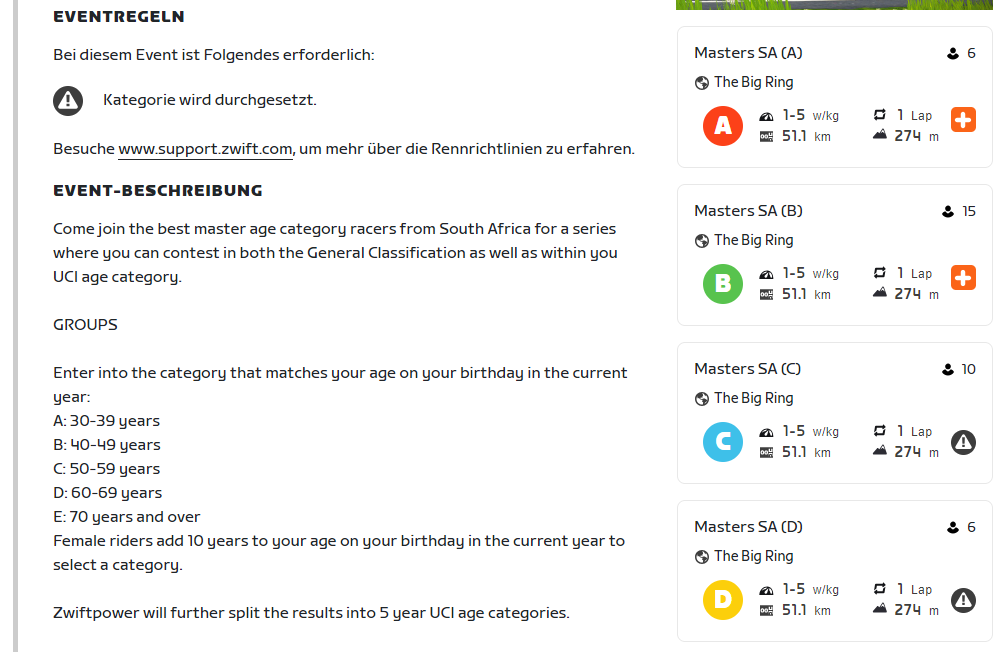Viewport: 1006px width, 652px height.
Task: Click the globe icon in Masters SA (A)
Action: pyautogui.click(x=701, y=83)
